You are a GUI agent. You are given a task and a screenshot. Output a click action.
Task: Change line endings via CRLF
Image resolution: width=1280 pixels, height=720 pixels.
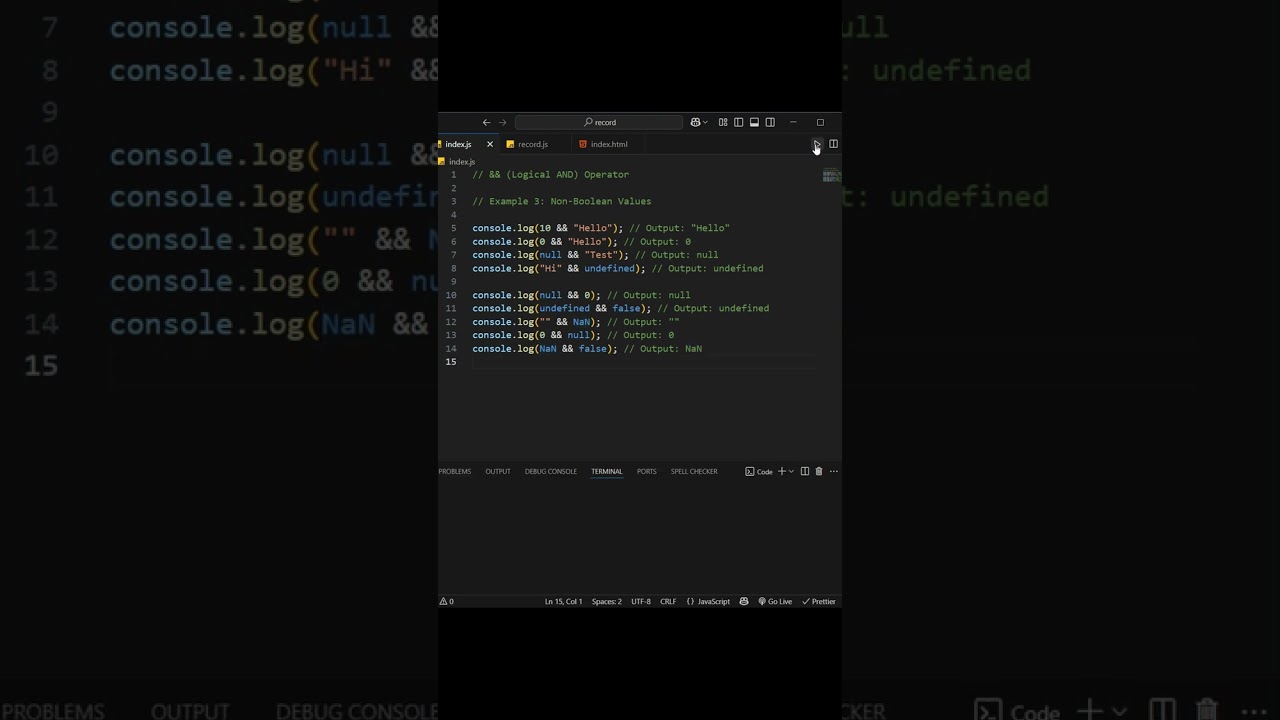pos(668,601)
